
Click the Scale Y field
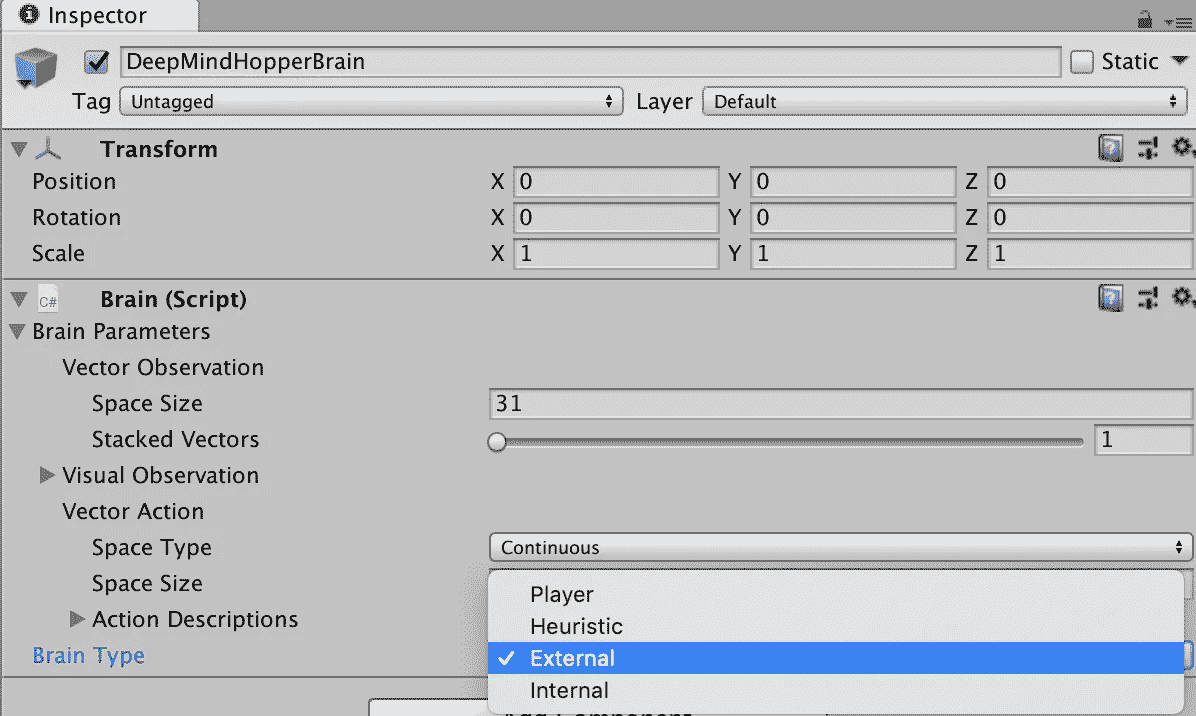(853, 254)
